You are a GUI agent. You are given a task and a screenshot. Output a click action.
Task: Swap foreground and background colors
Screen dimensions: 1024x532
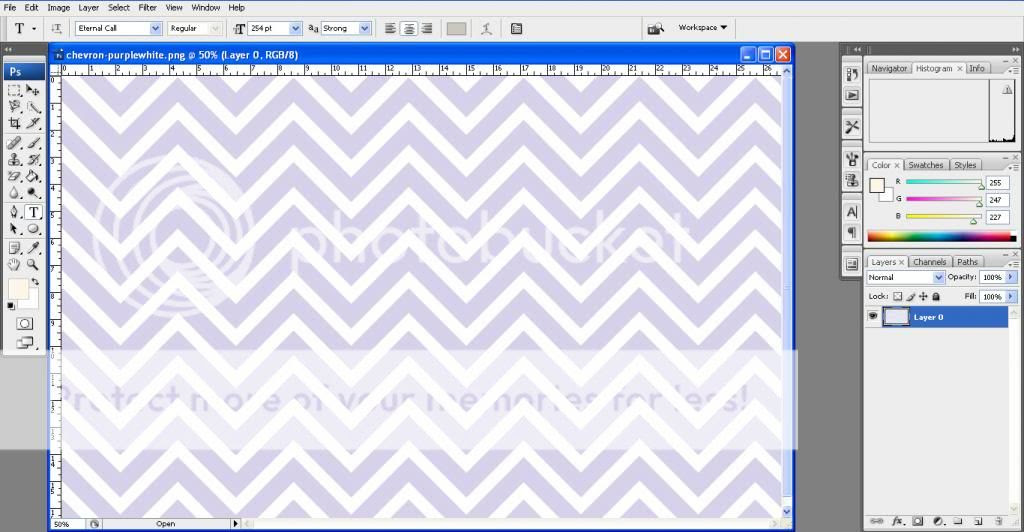35,282
